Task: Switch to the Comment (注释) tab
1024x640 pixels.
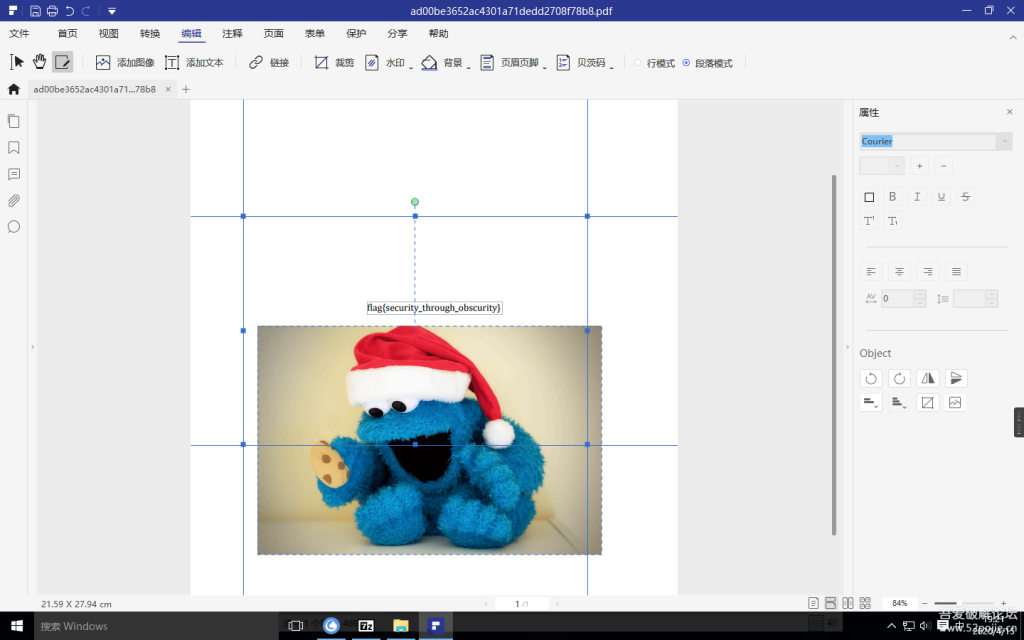Action: coord(232,34)
